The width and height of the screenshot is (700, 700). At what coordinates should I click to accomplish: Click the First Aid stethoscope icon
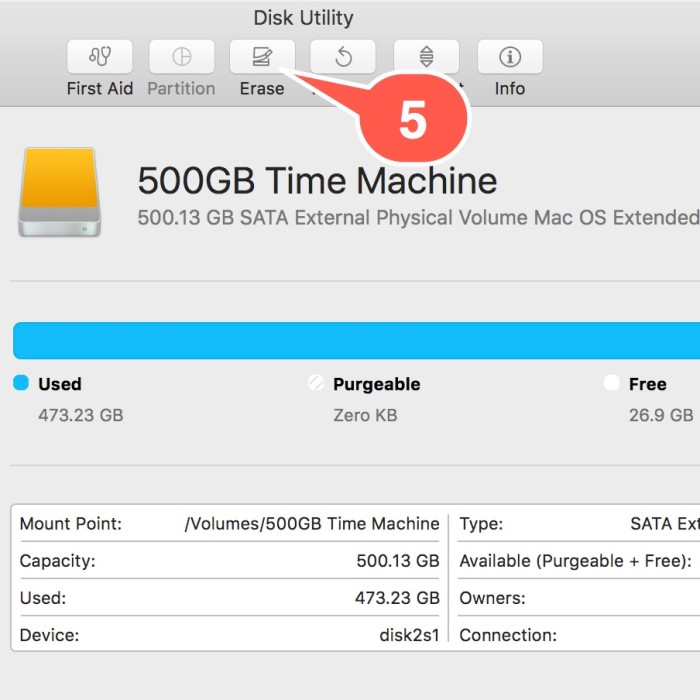coord(100,57)
